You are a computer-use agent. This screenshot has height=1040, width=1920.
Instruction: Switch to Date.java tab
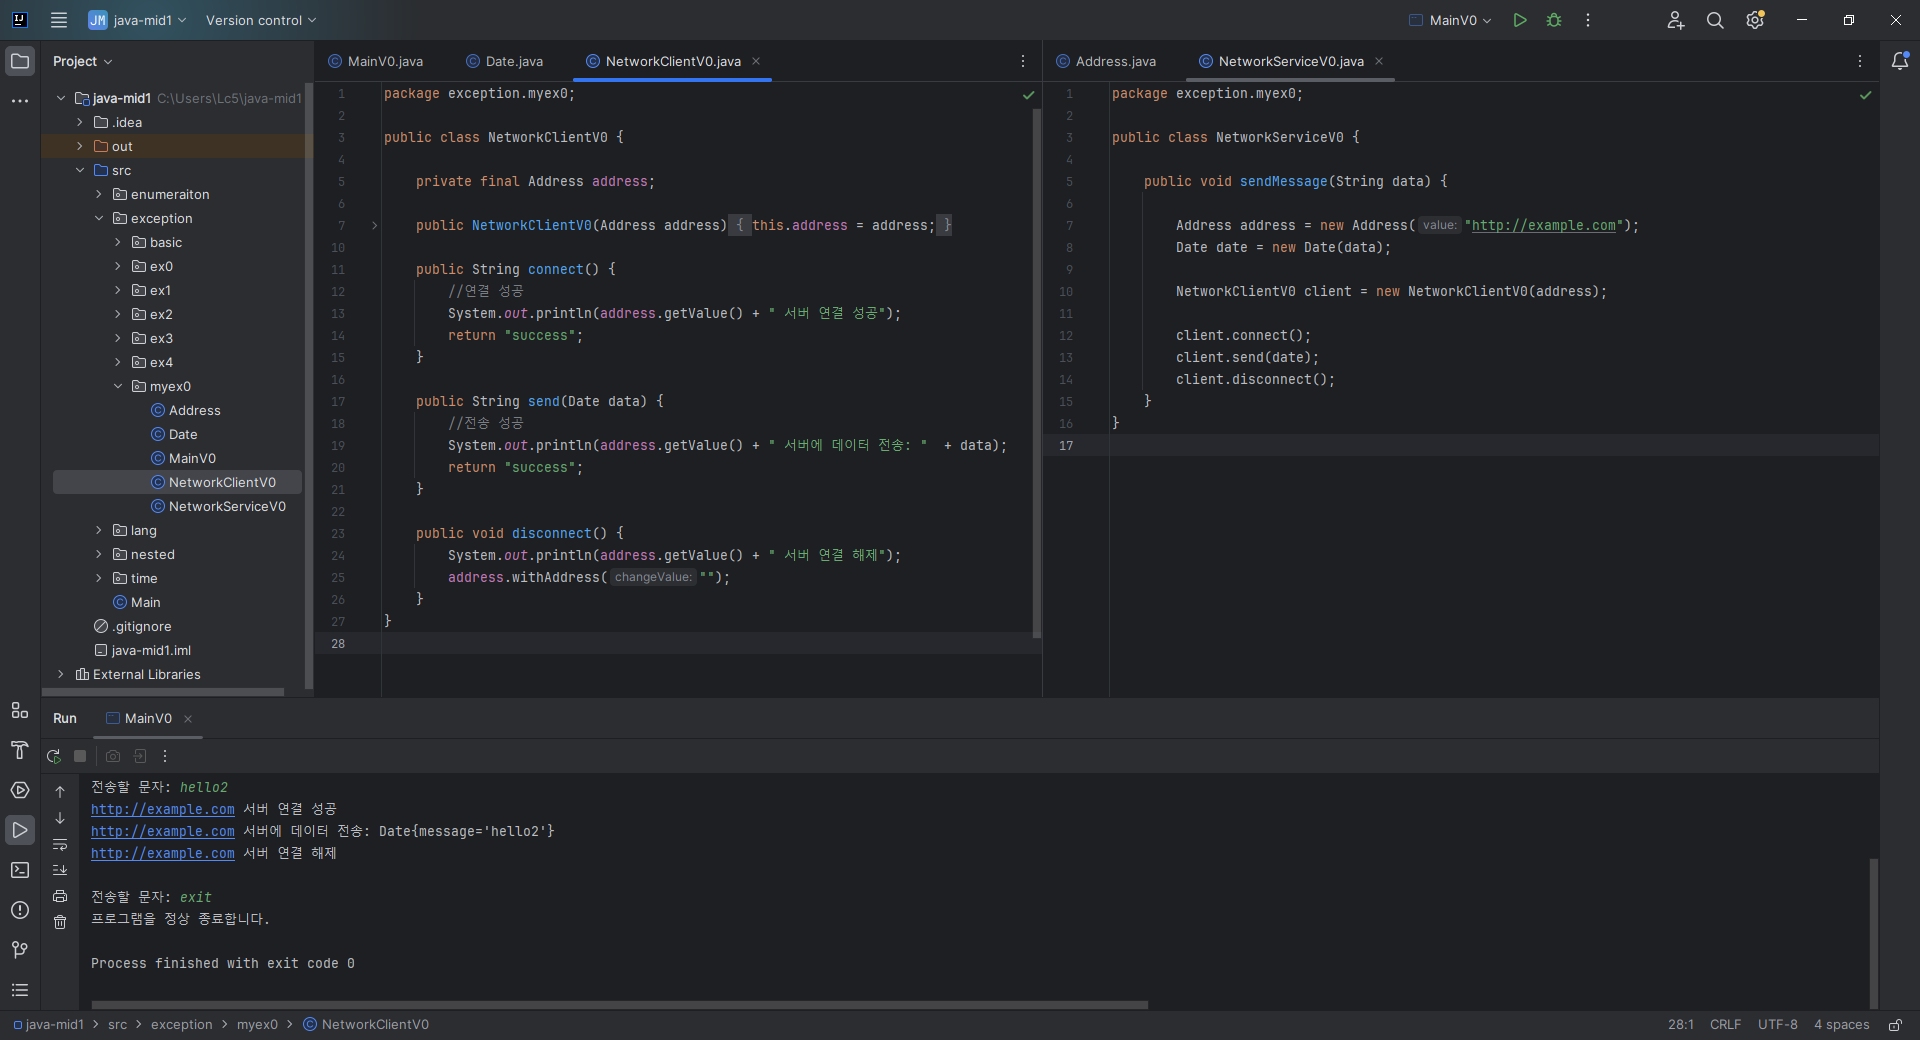tap(505, 61)
